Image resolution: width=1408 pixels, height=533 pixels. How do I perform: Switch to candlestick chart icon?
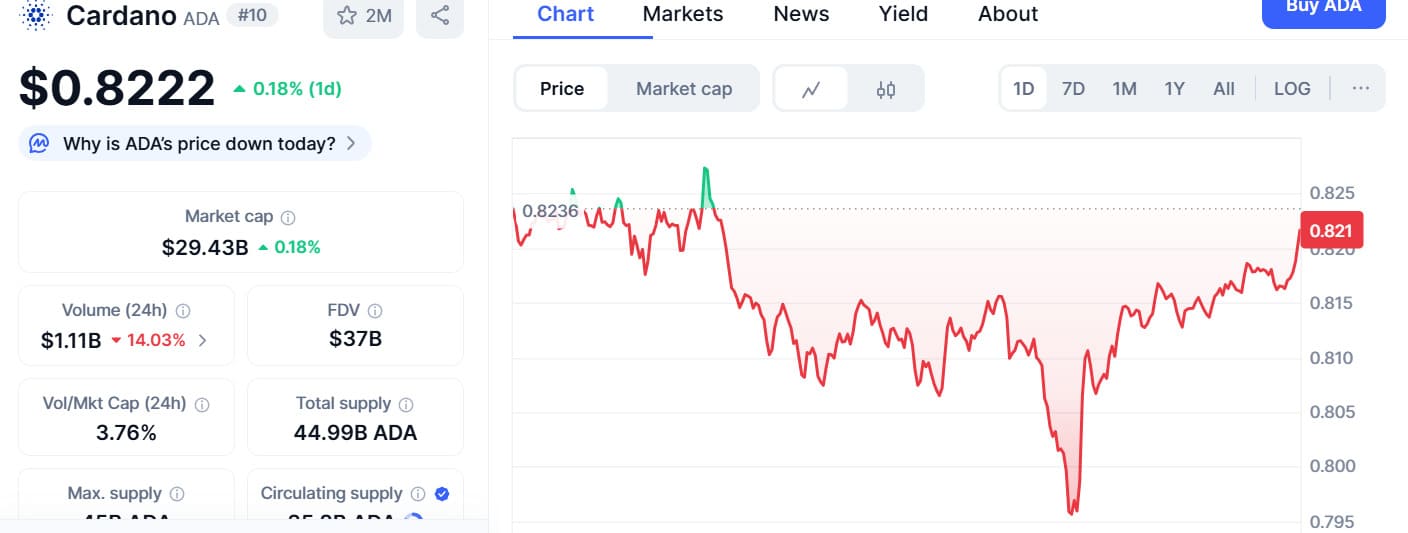[885, 89]
